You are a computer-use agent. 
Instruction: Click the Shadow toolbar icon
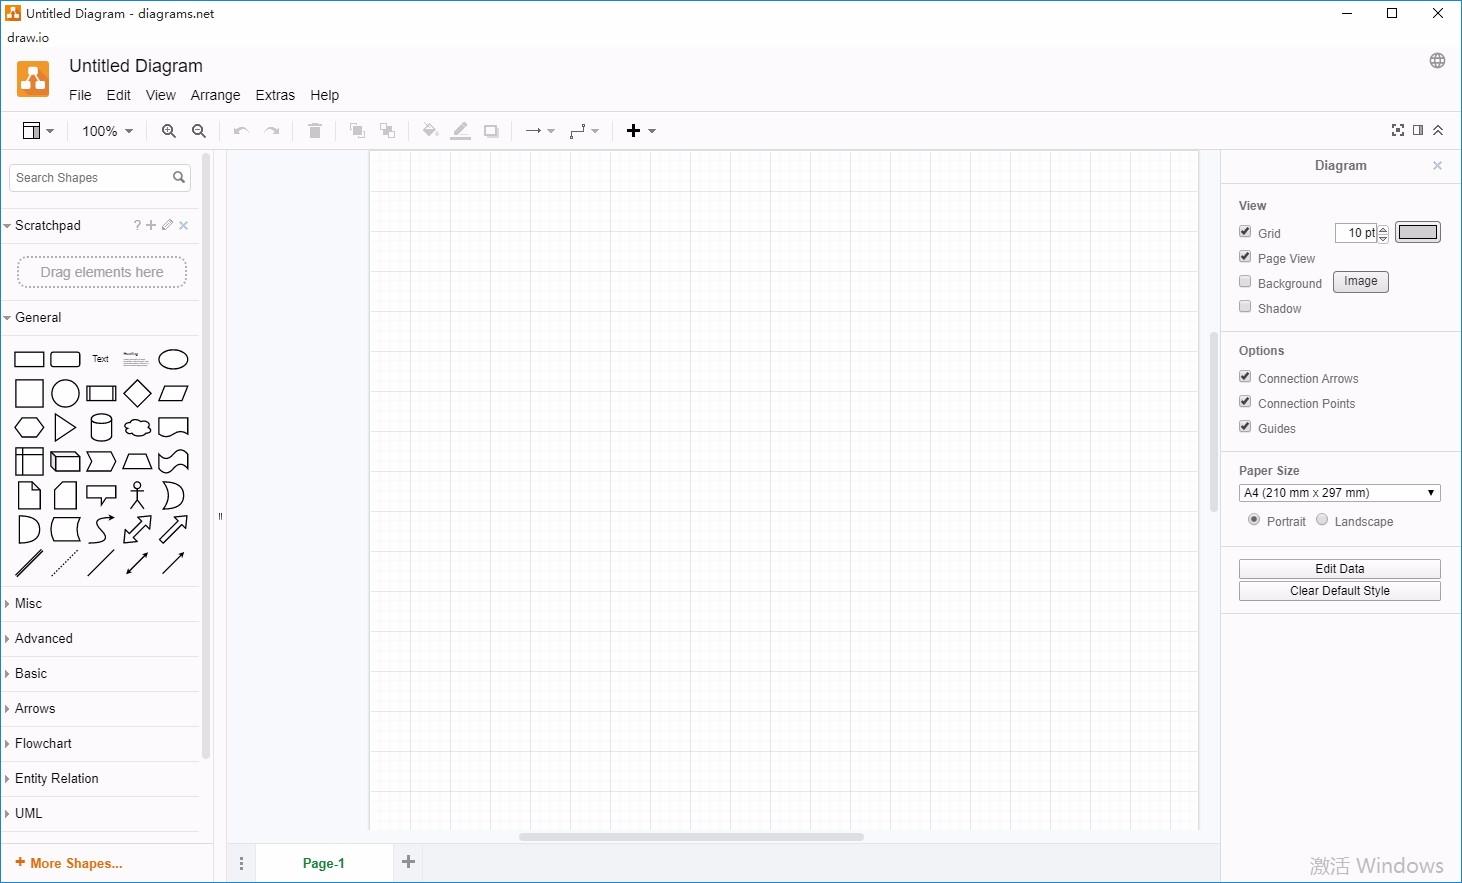(491, 131)
